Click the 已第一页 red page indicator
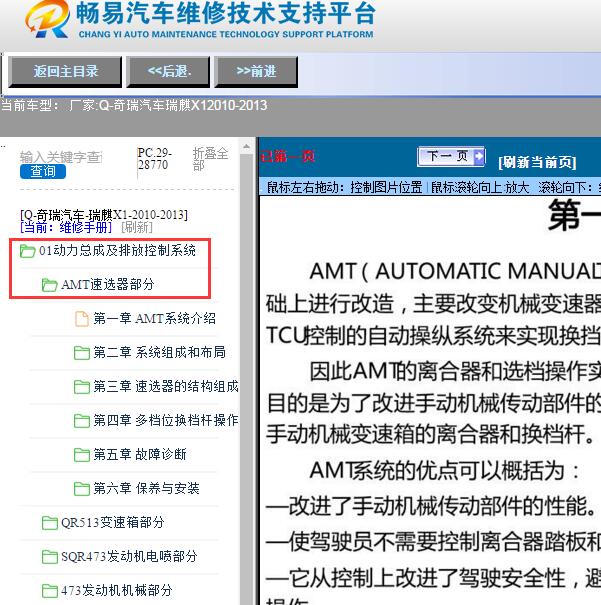 click(x=287, y=156)
